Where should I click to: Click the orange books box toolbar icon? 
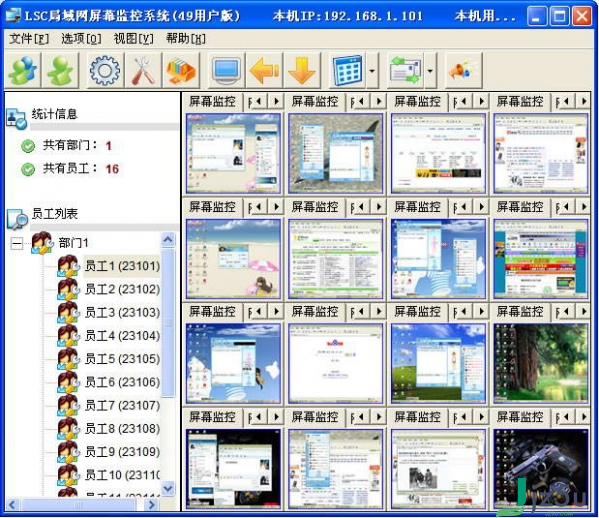[x=181, y=70]
